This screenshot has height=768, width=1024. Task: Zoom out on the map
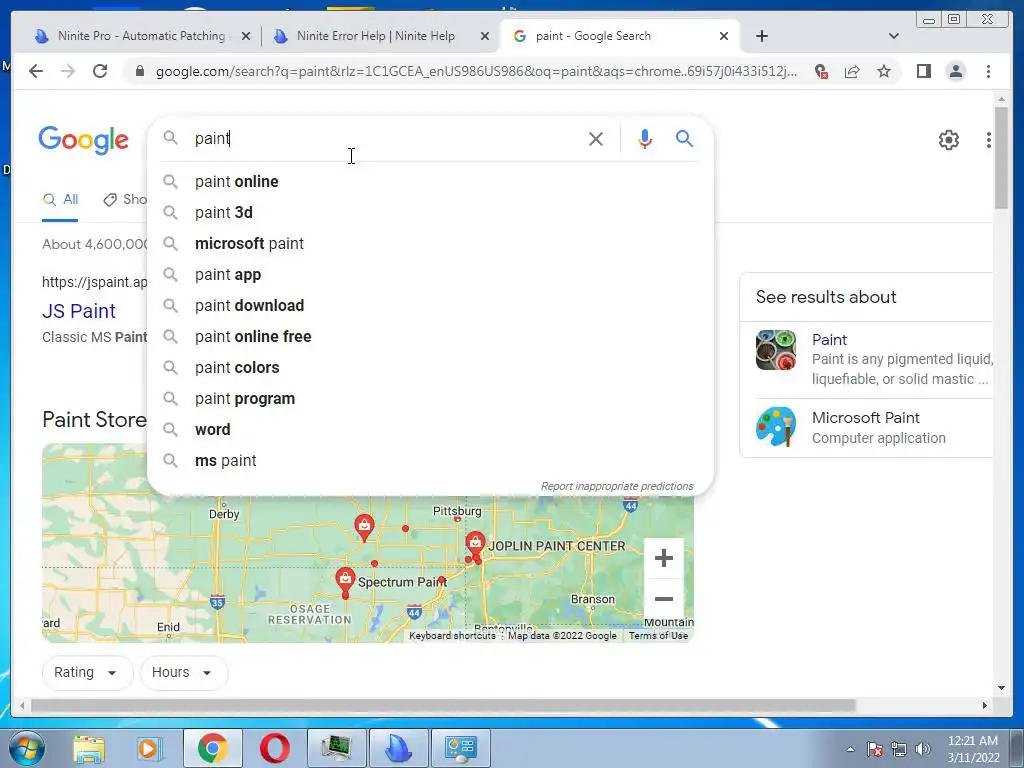click(664, 599)
